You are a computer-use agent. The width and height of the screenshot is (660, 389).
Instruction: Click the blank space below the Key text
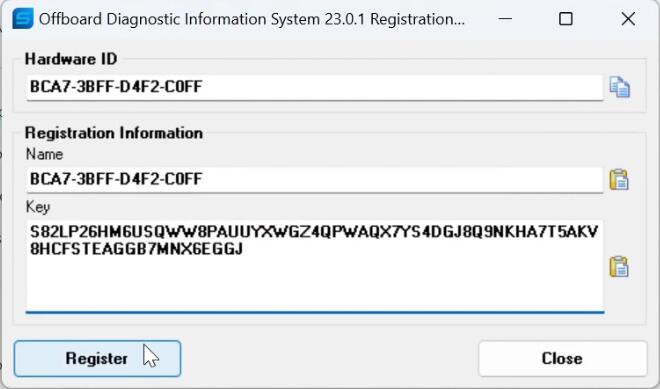coord(314,284)
